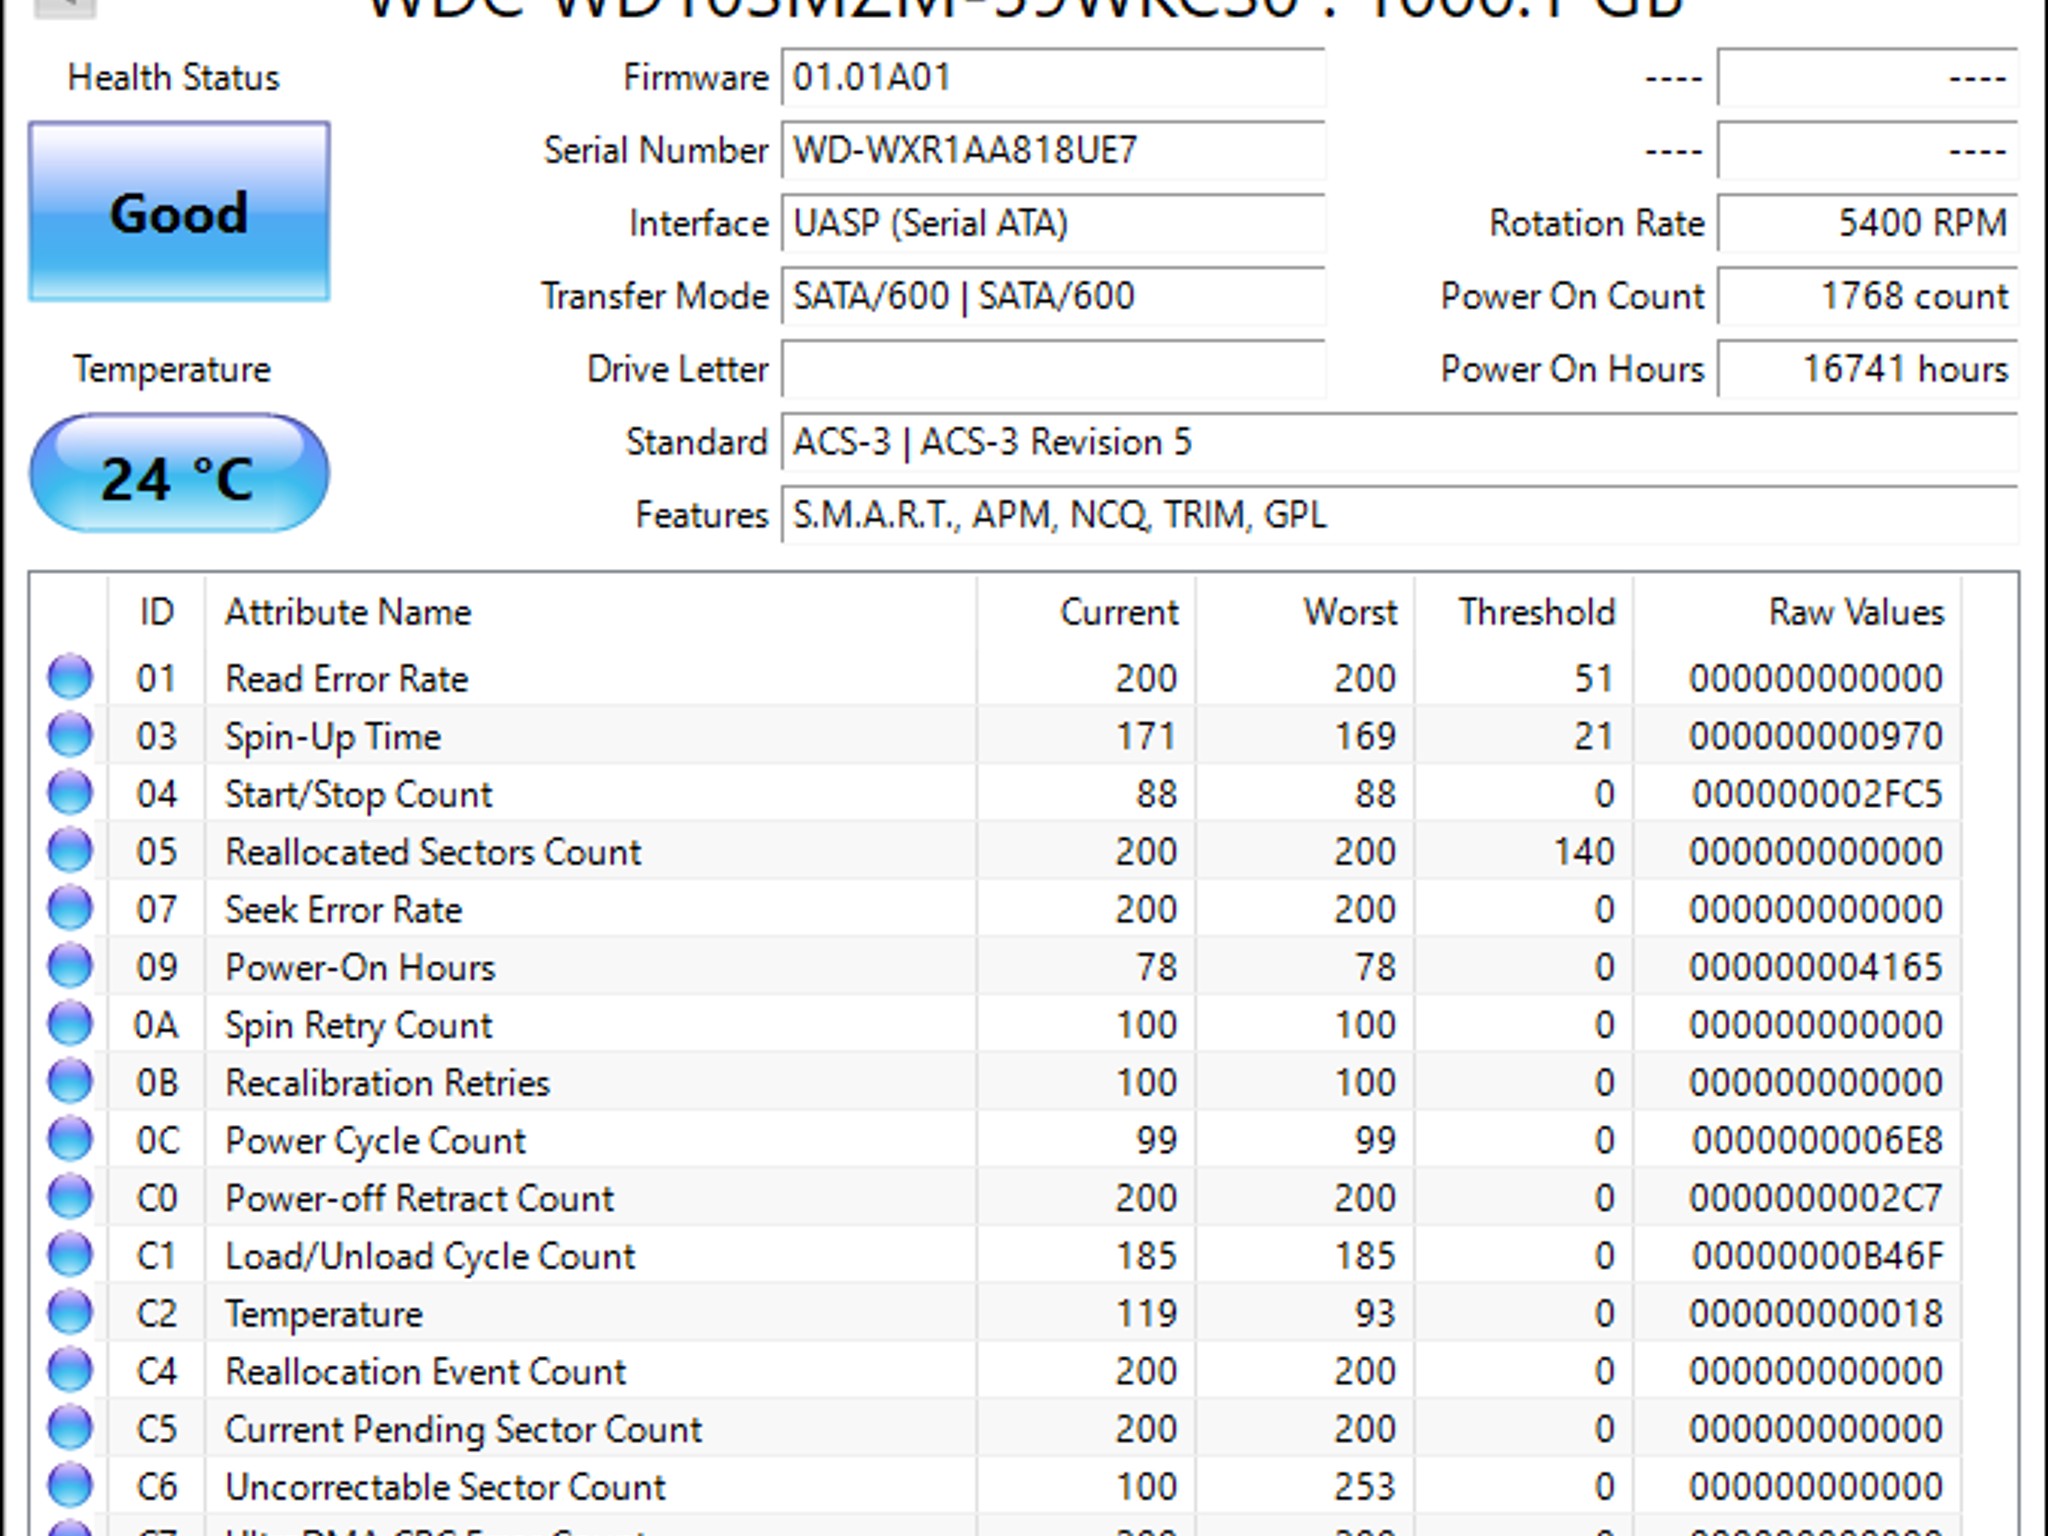Viewport: 2048px width, 1536px height.
Task: Select the Power-off Retract Count attribute name
Action: (x=420, y=1198)
